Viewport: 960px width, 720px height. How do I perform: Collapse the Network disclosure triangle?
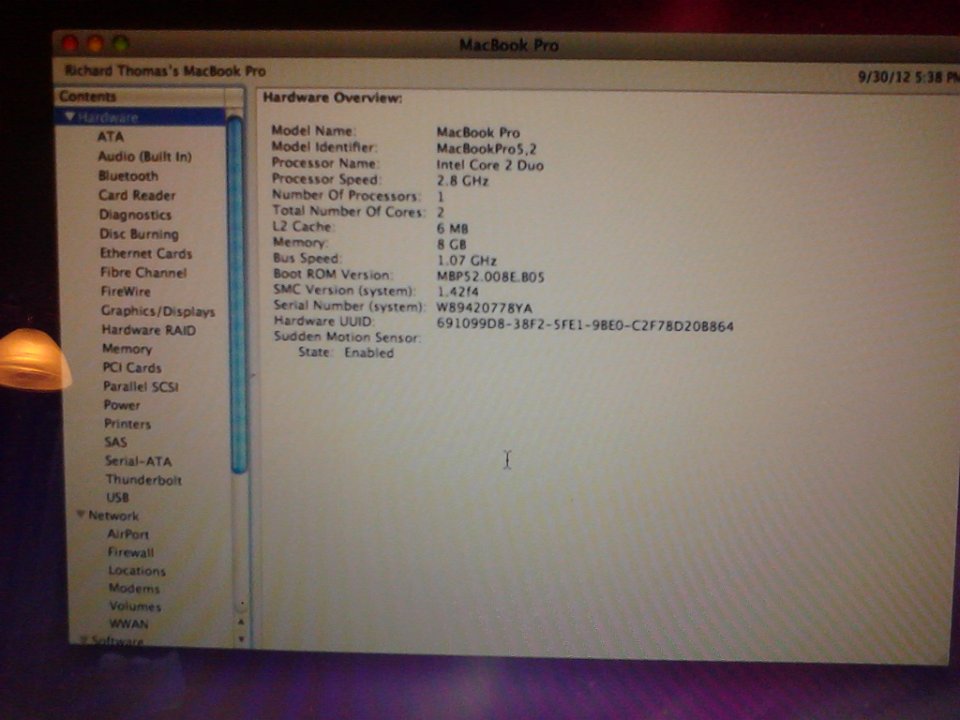point(80,515)
